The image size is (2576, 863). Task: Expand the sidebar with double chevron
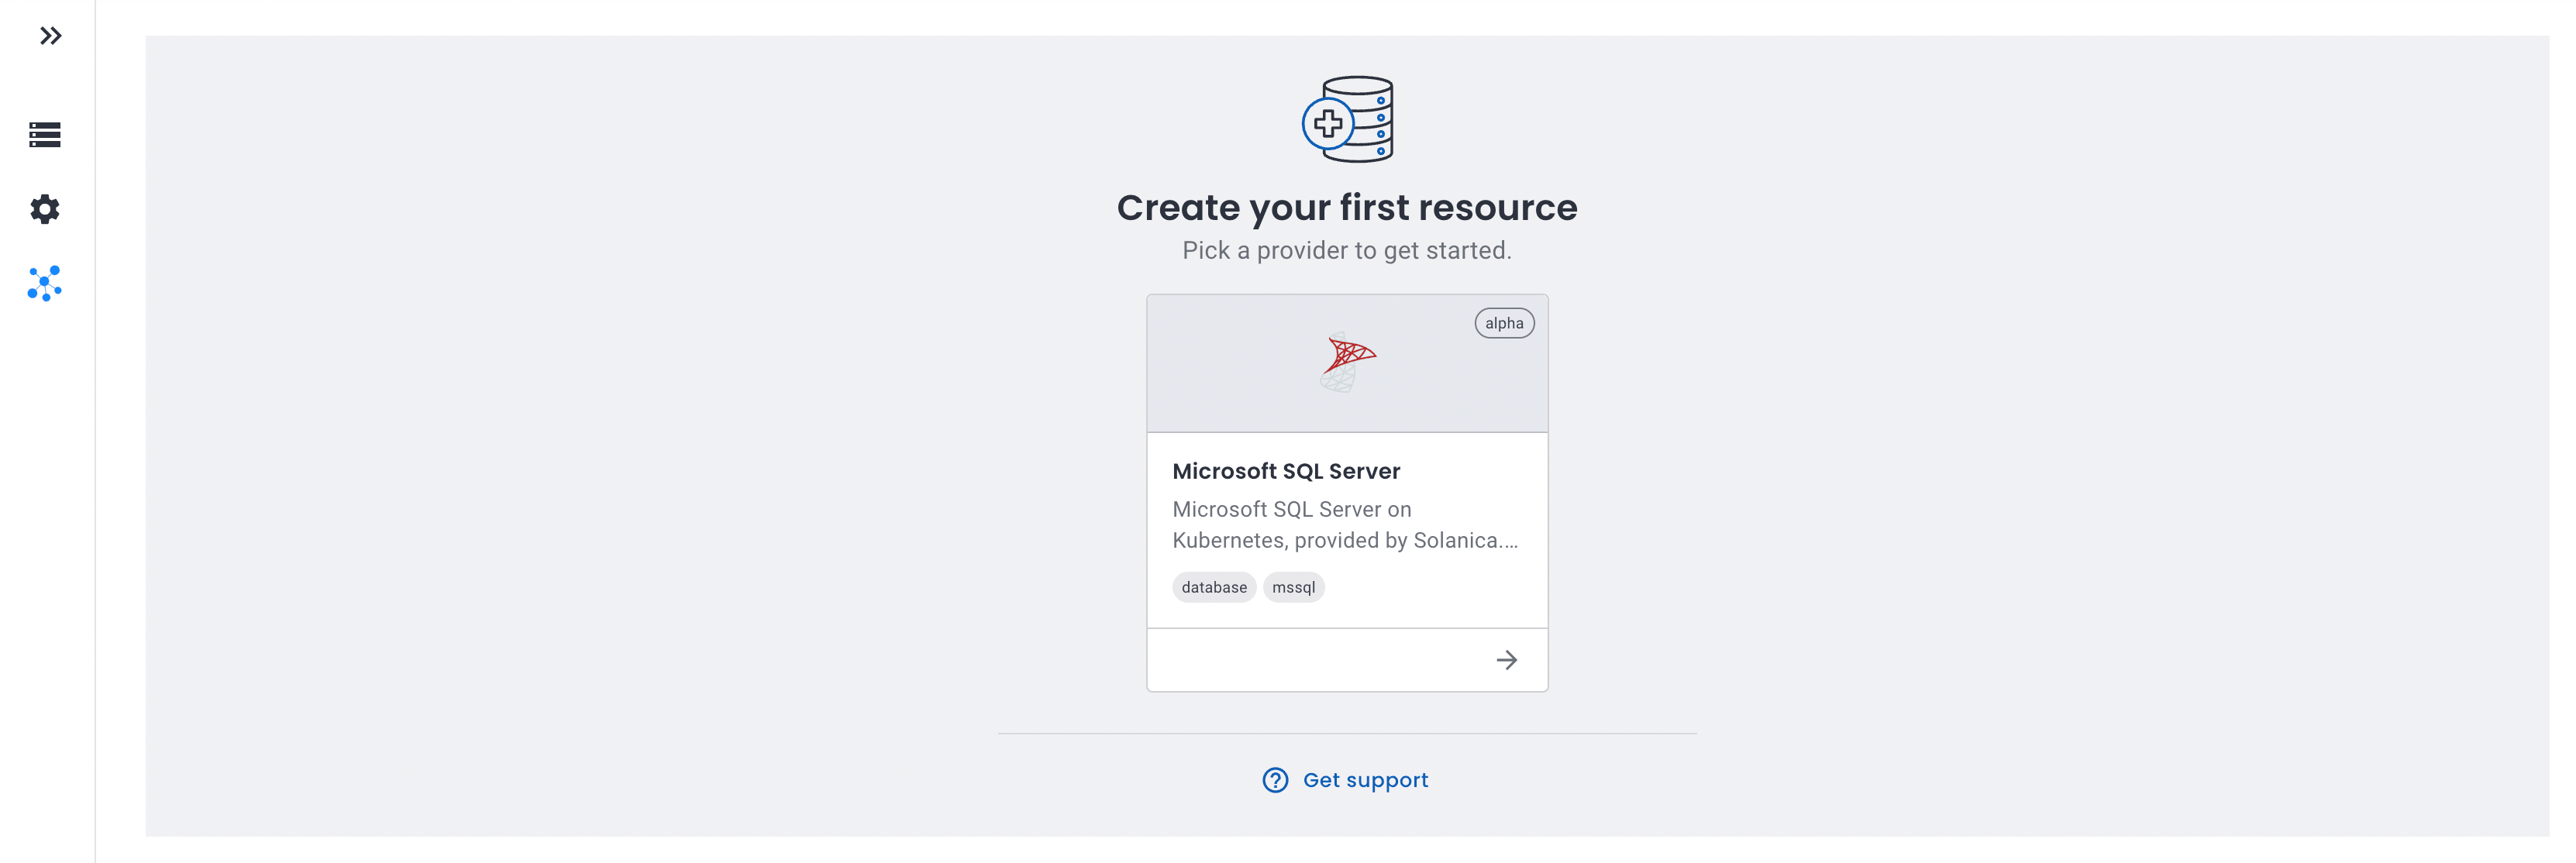pos(50,36)
